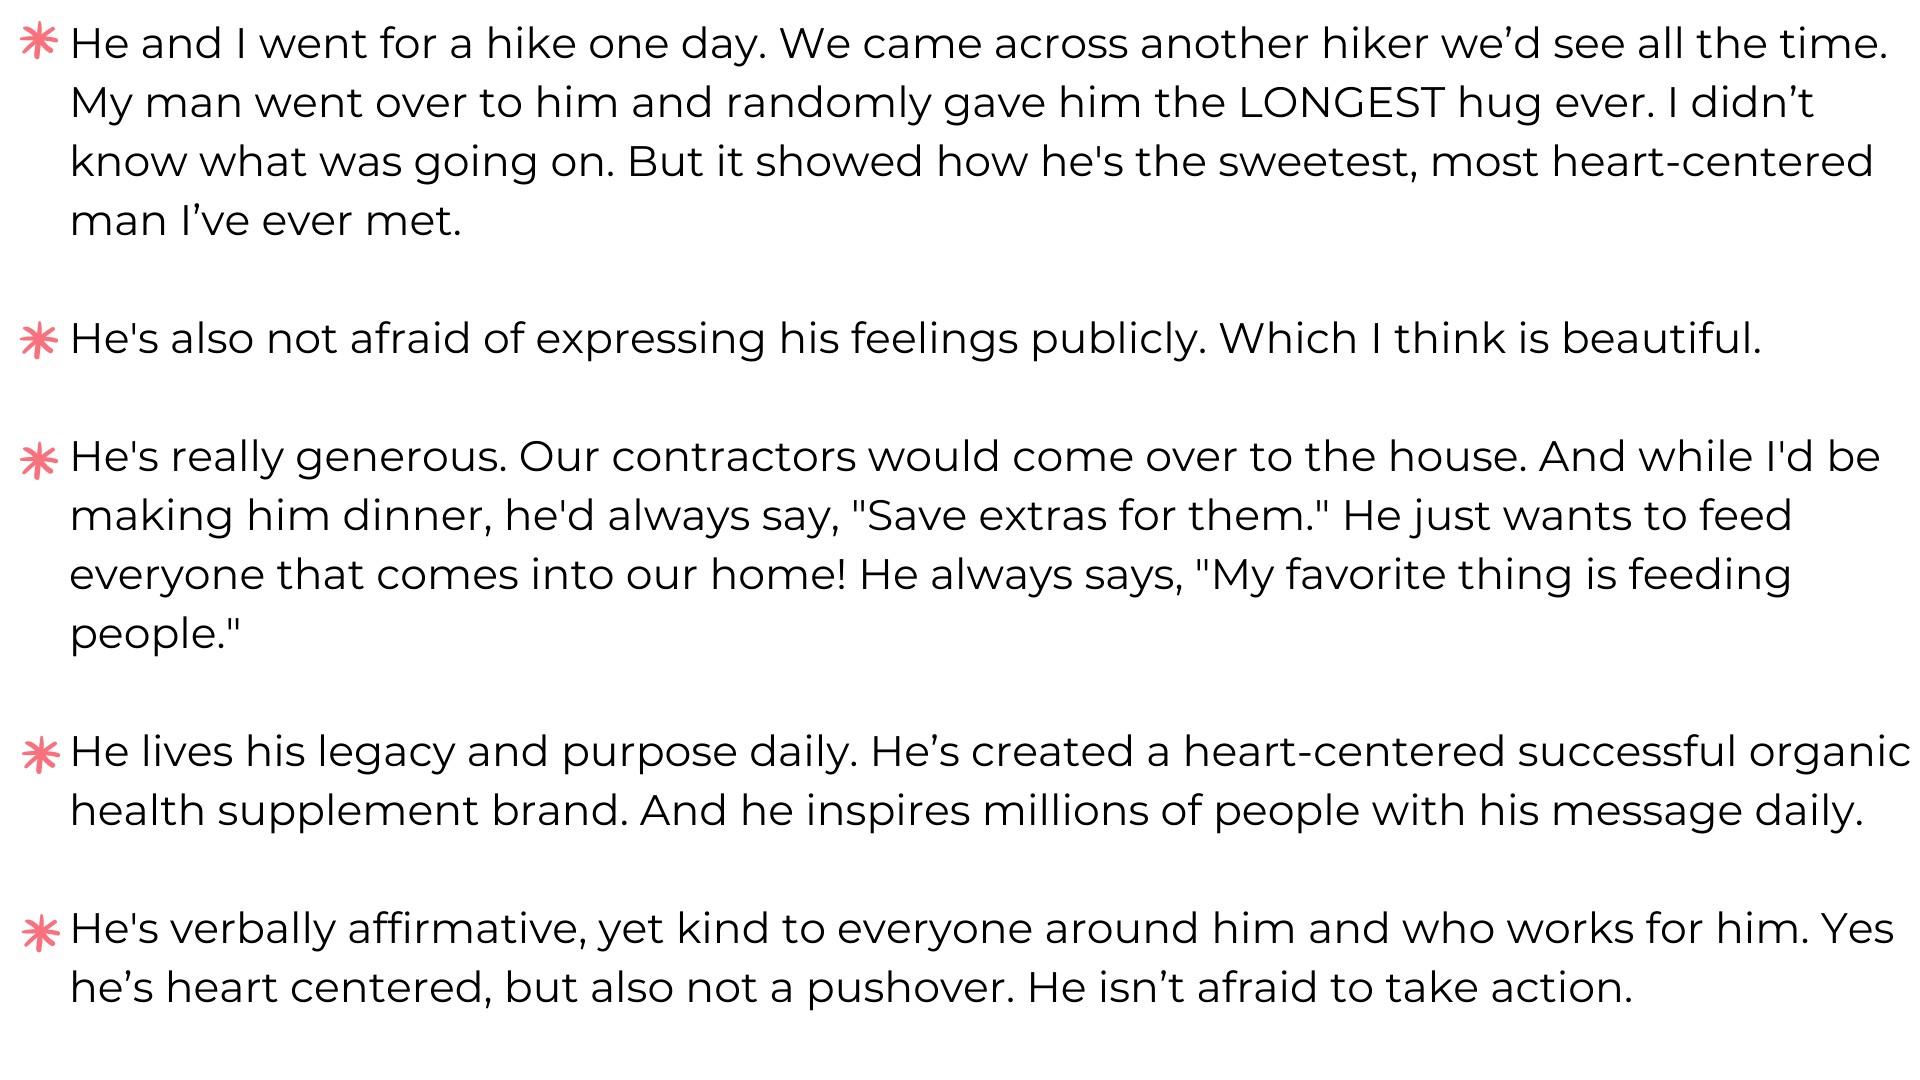Click the phrase "man I've ever met."
This screenshot has width=1920, height=1080.
(265, 221)
